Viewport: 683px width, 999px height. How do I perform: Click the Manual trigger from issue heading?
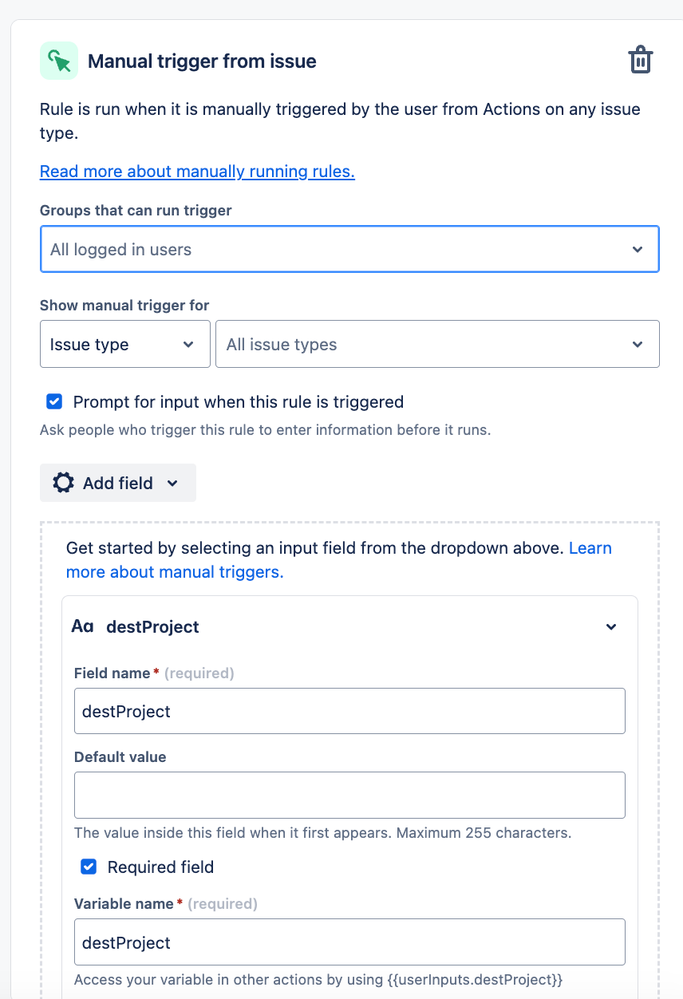click(x=202, y=61)
